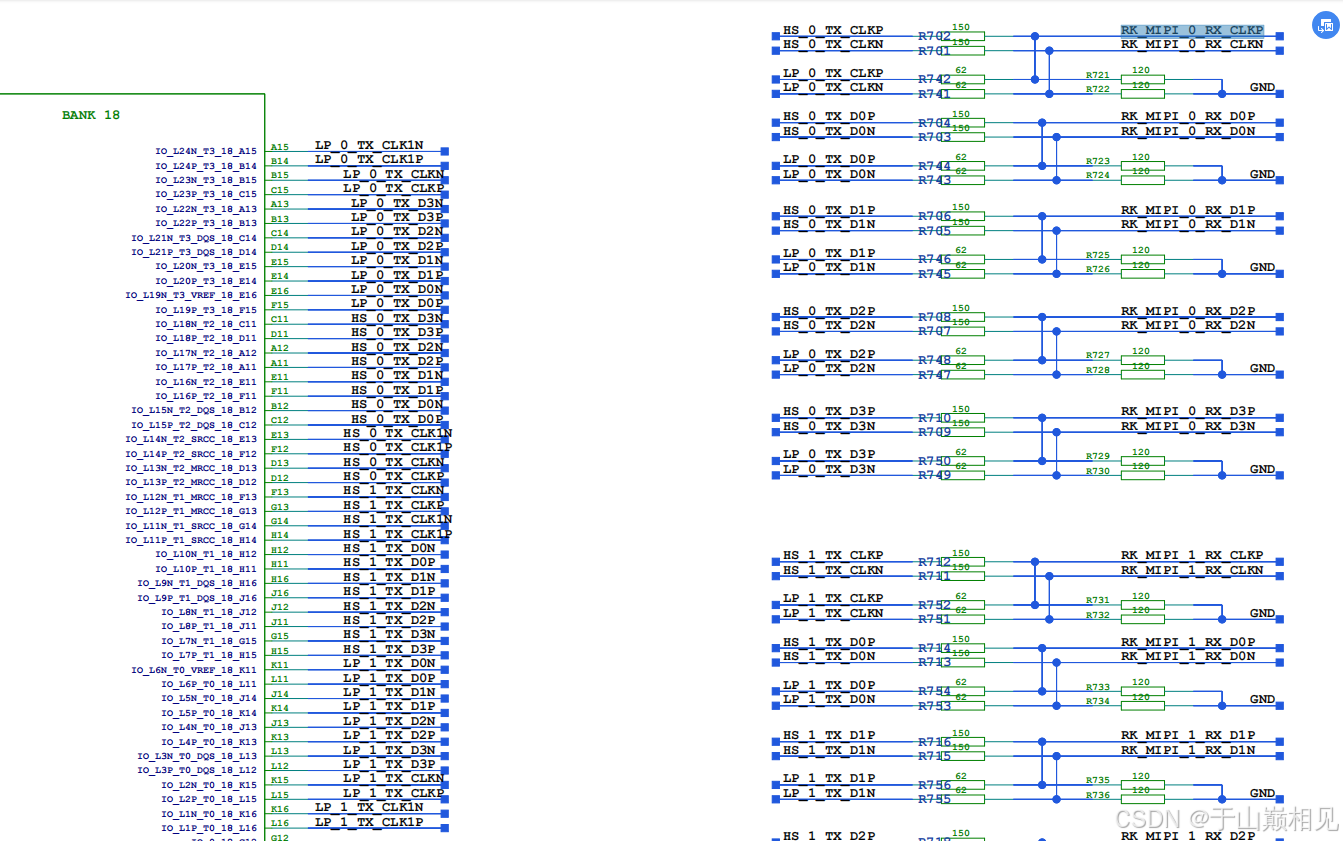Click the HS_1_TX_CLK1P net label
Image resolution: width=1343 pixels, height=841 pixels.
point(398,533)
